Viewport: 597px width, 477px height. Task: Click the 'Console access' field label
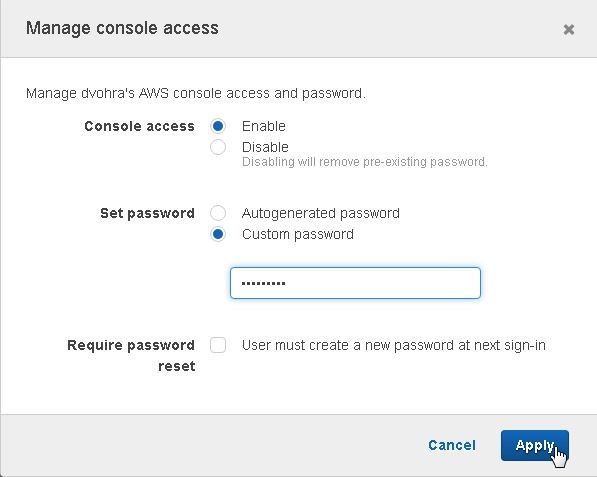pos(139,126)
